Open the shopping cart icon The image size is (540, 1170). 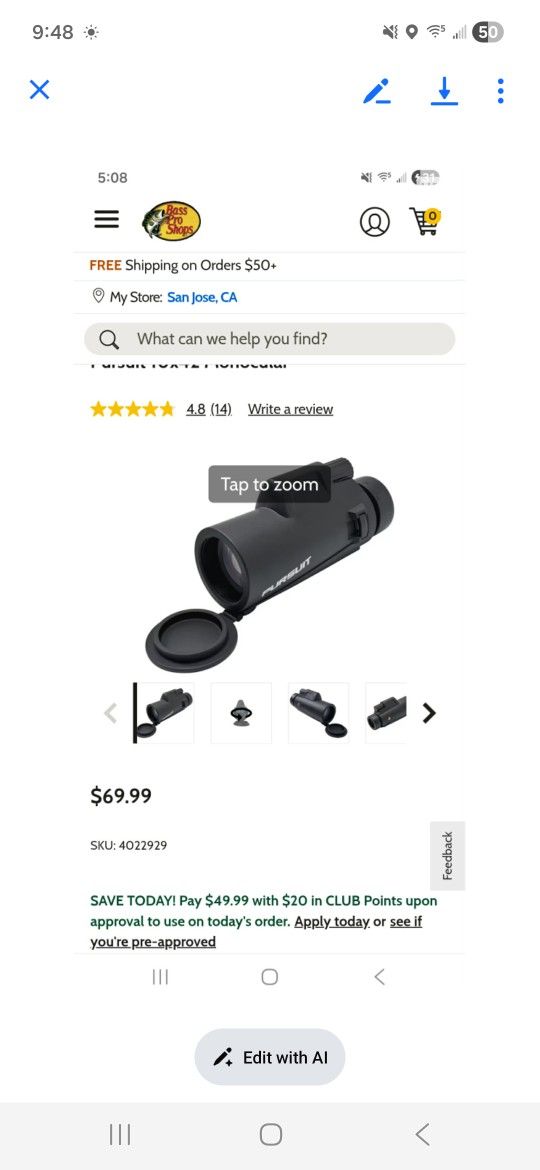(425, 222)
